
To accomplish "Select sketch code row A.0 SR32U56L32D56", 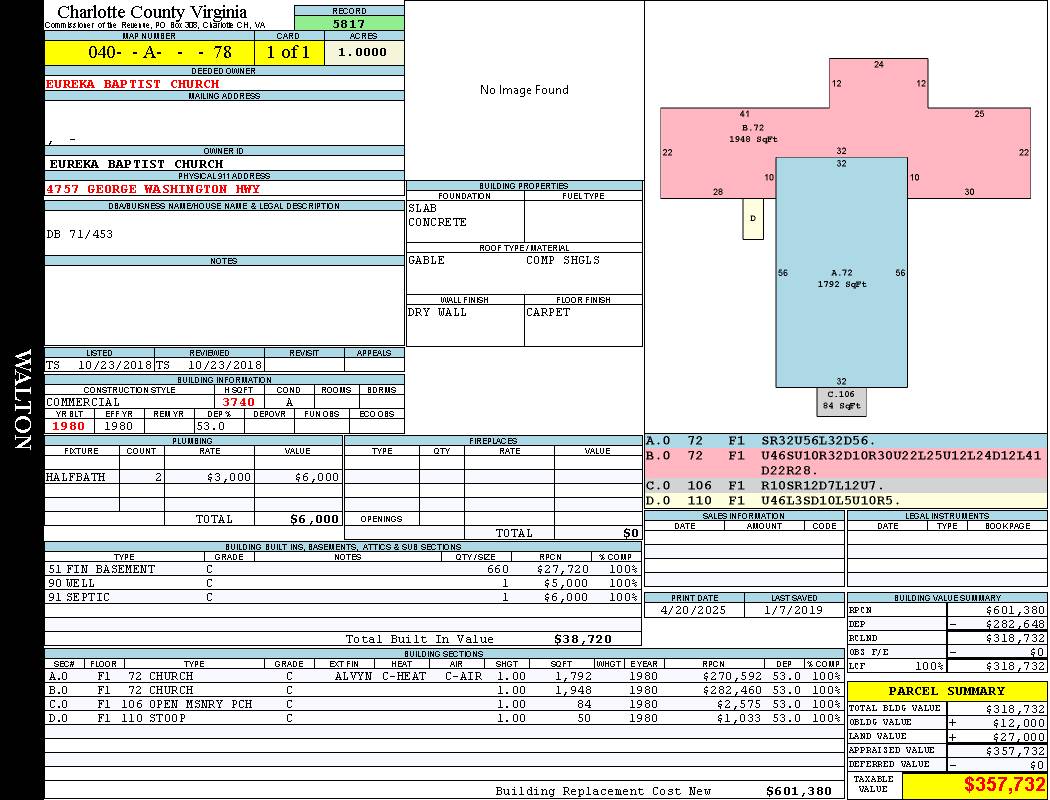I will pyautogui.click(x=846, y=441).
